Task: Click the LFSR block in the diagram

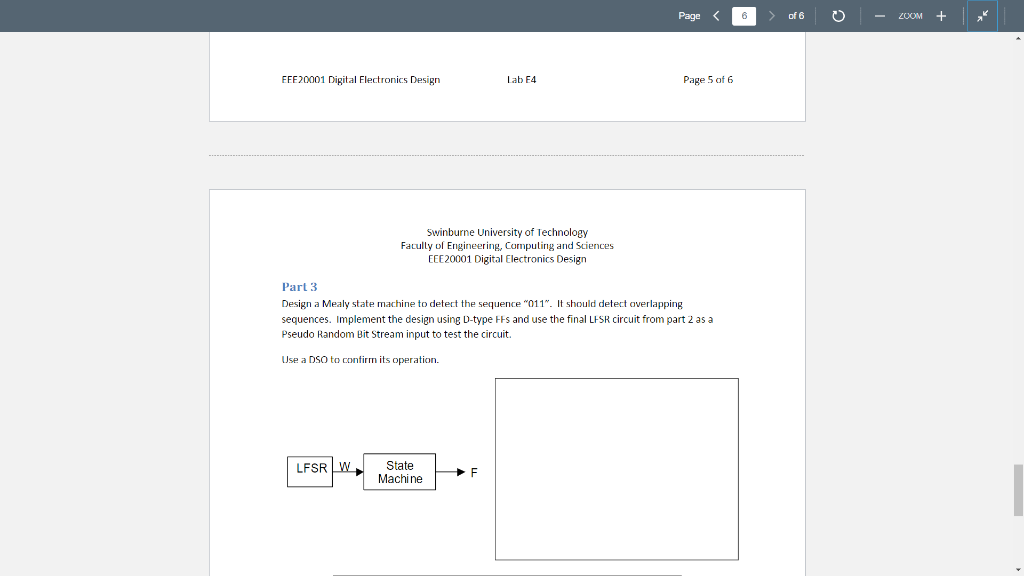Action: coord(309,471)
